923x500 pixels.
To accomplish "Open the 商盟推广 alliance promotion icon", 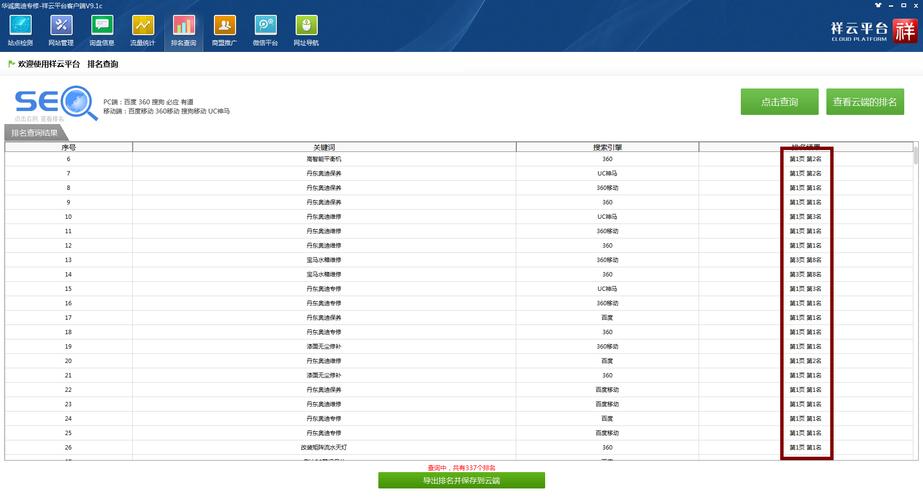I will pos(224,30).
